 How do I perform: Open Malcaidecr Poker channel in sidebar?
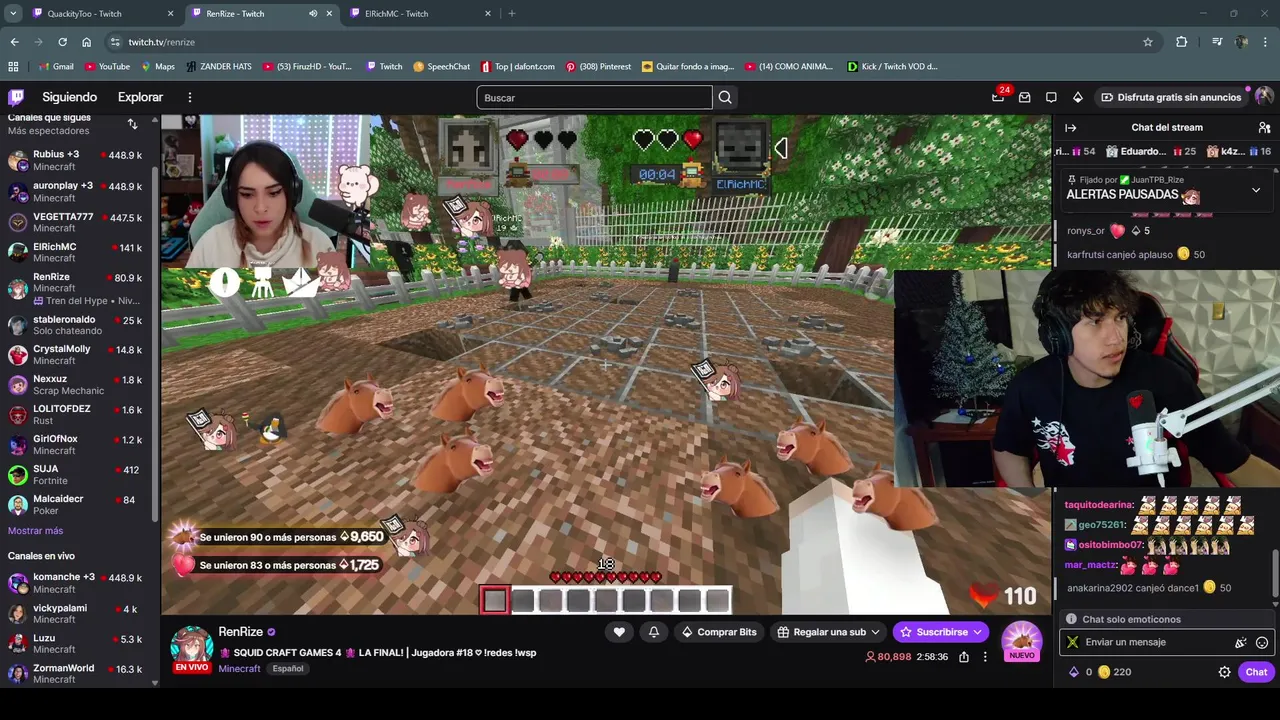80,504
